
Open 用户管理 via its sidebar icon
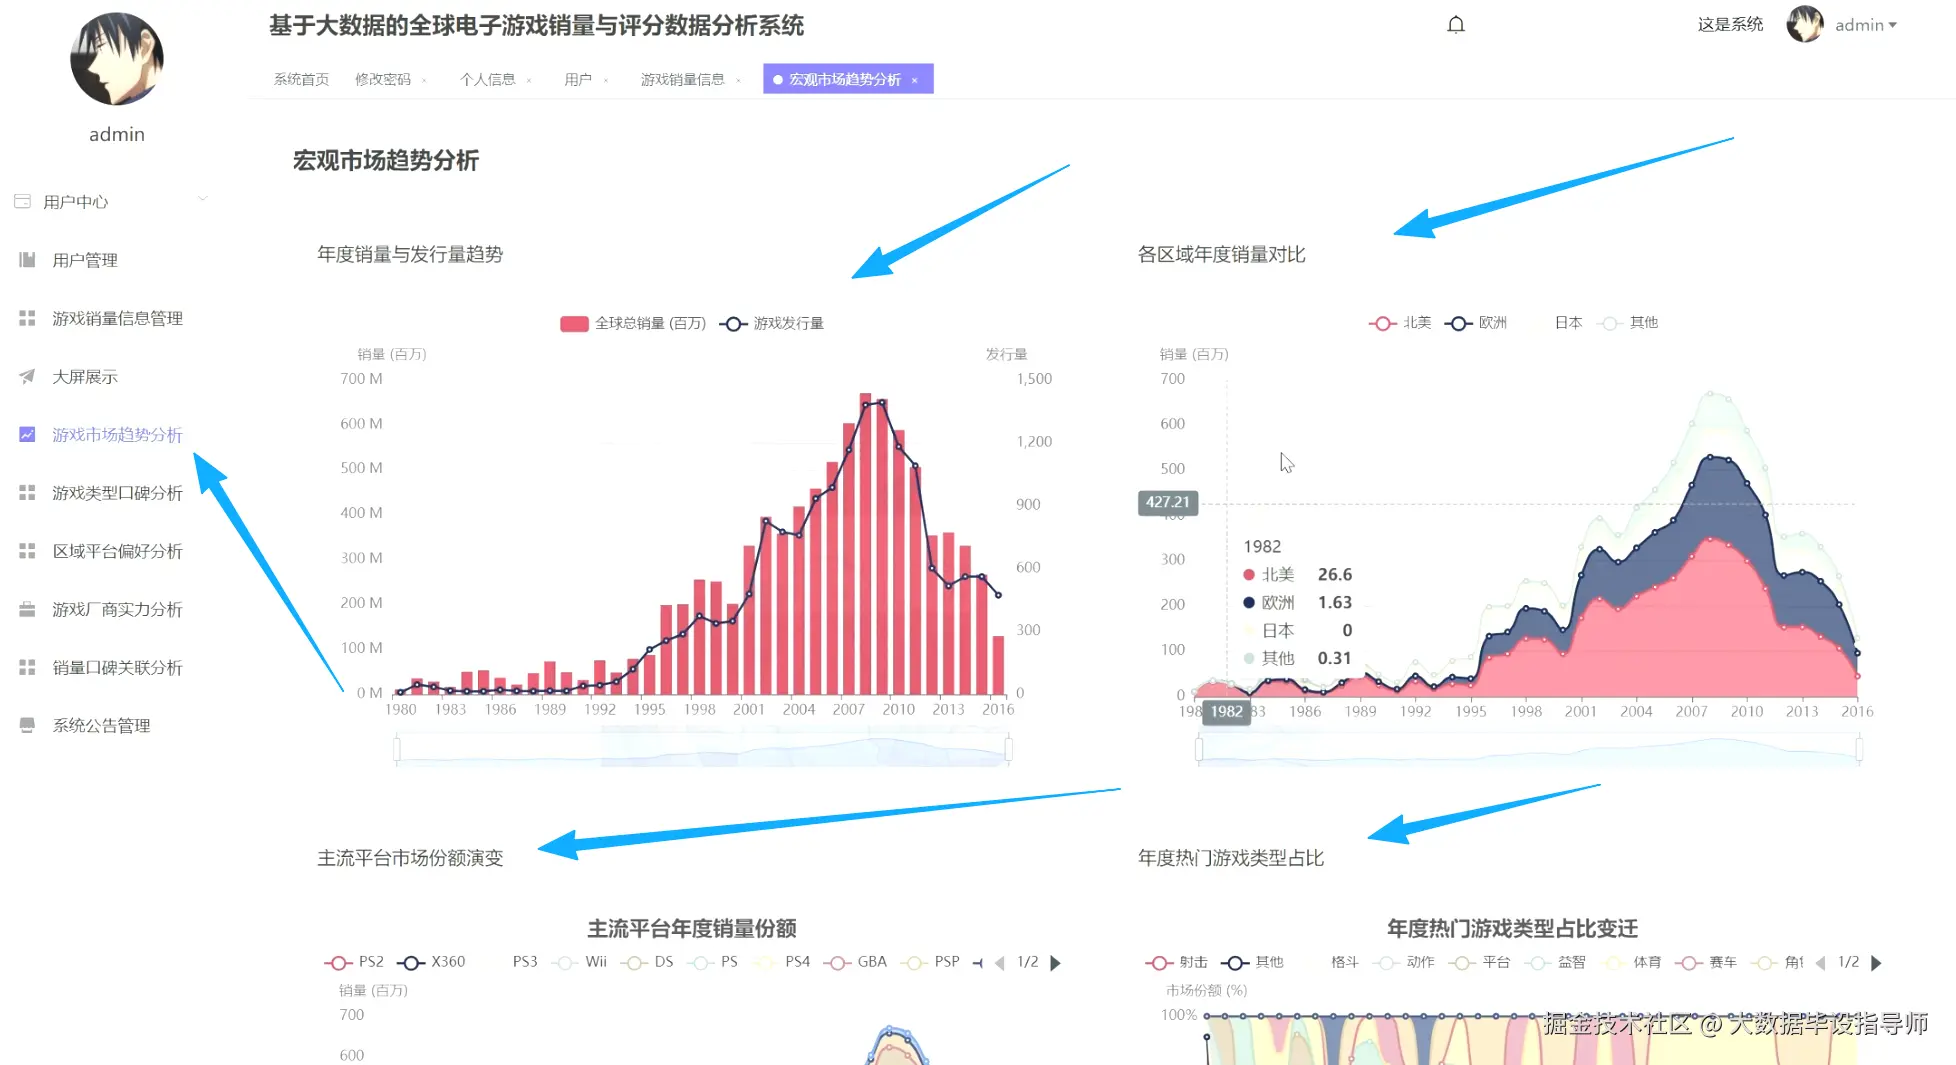27,260
